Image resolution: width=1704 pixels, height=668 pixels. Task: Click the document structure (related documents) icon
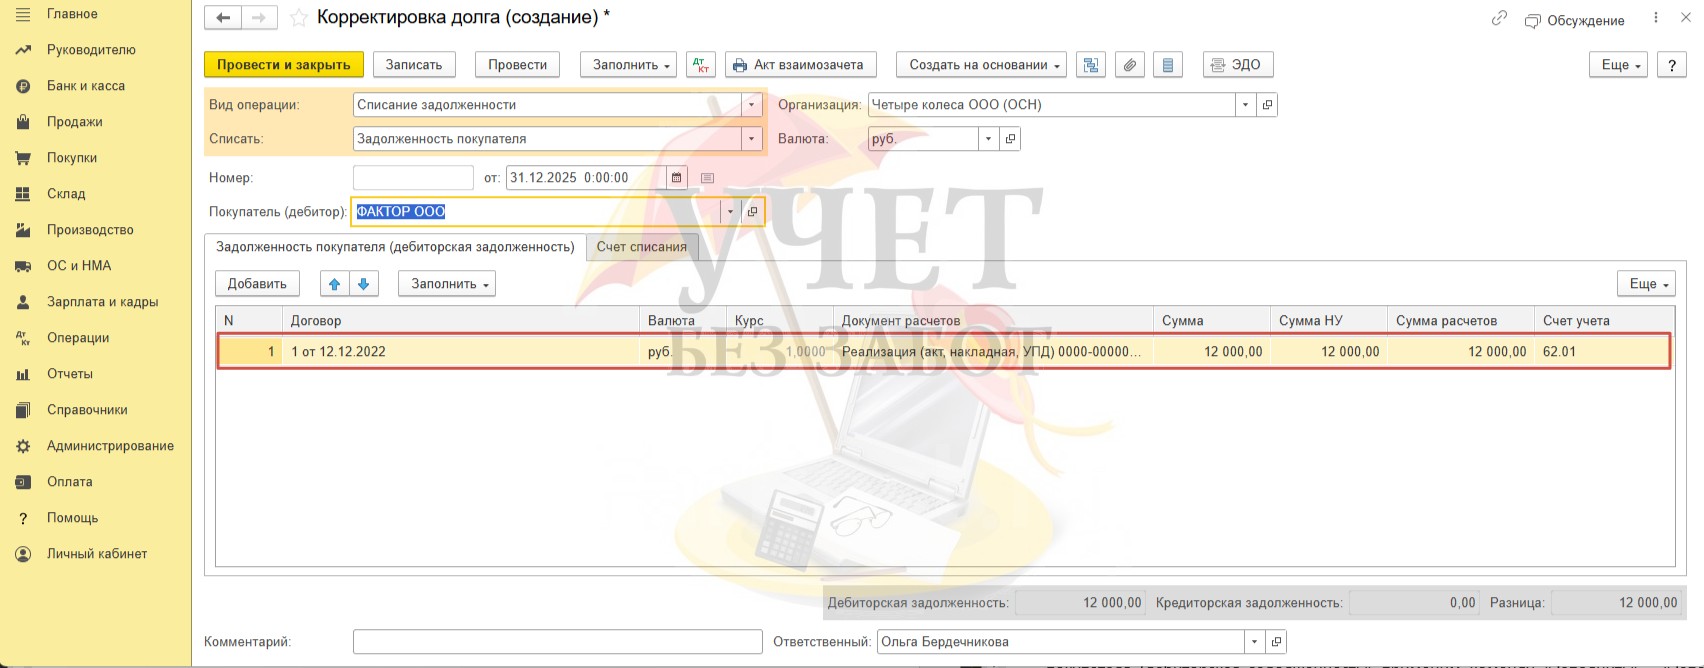pyautogui.click(x=1091, y=65)
